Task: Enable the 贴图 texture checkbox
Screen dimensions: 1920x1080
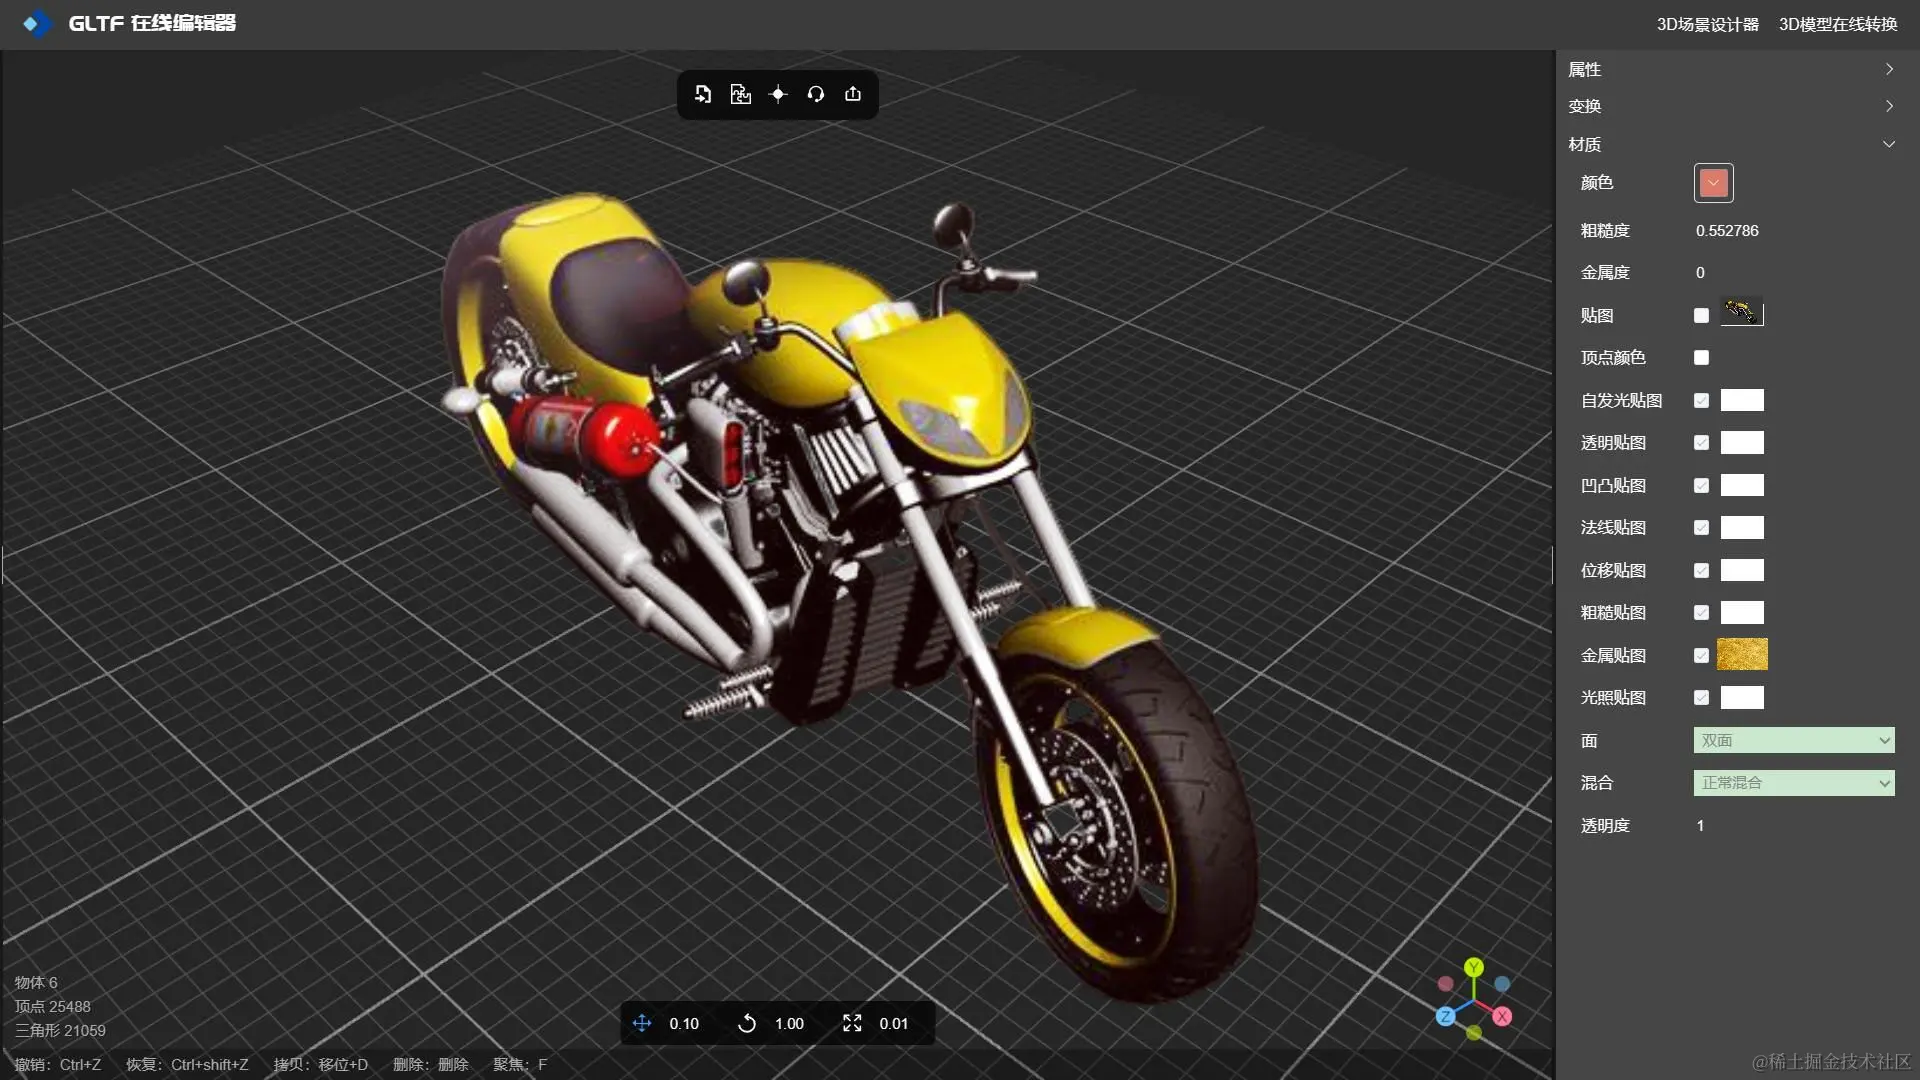Action: click(x=1701, y=315)
